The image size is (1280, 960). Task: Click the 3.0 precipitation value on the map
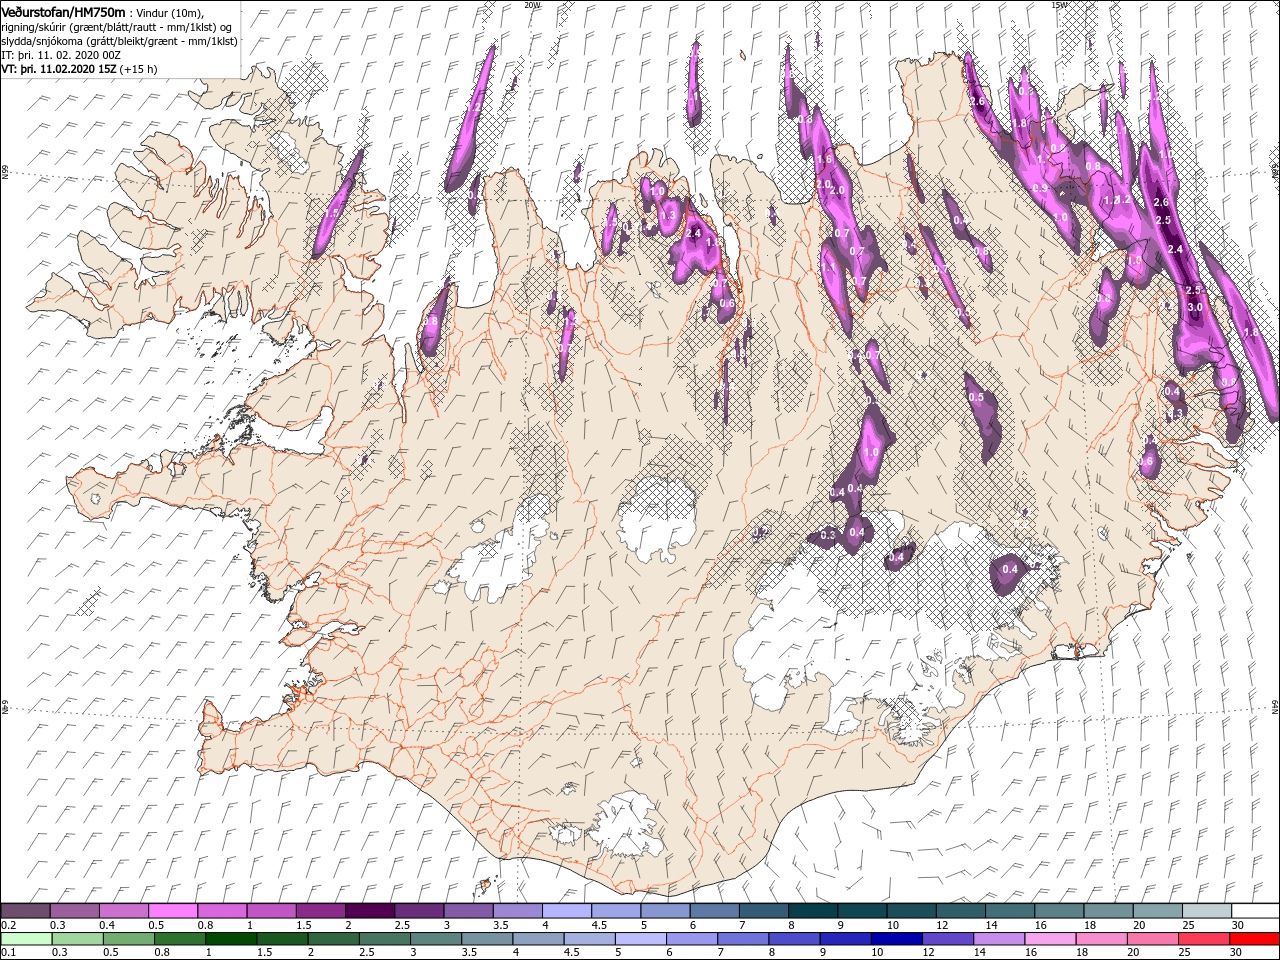click(x=1194, y=307)
